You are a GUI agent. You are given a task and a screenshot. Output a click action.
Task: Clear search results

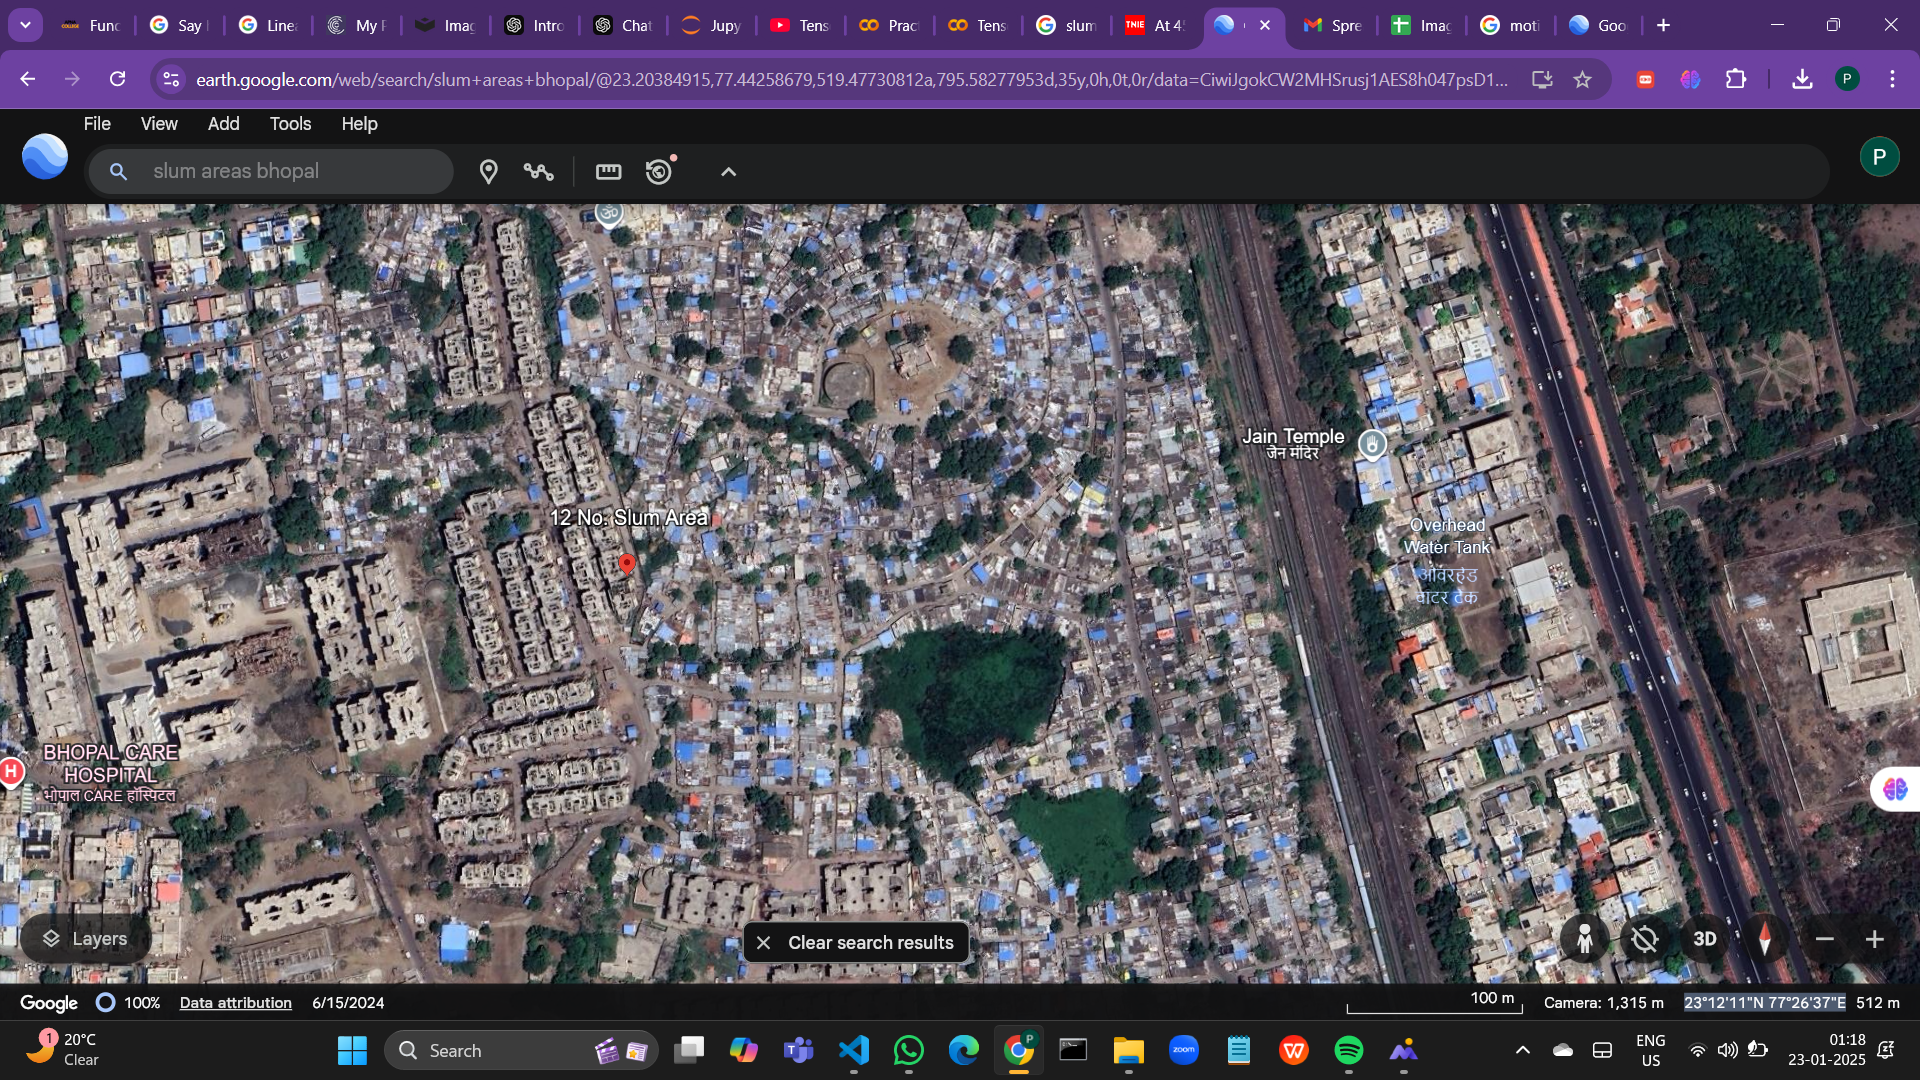(856, 943)
